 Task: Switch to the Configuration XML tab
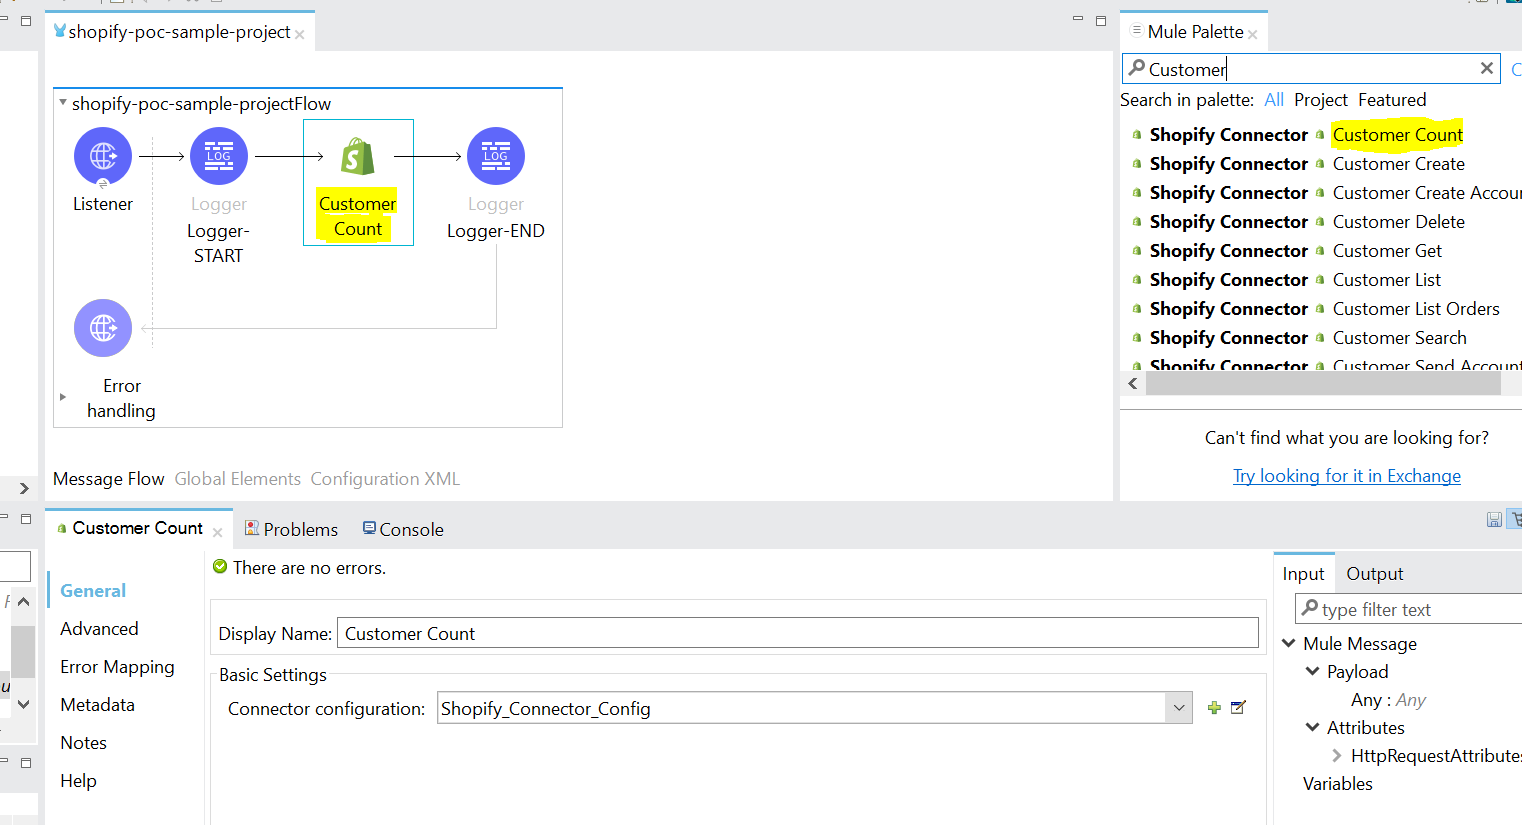click(x=385, y=479)
